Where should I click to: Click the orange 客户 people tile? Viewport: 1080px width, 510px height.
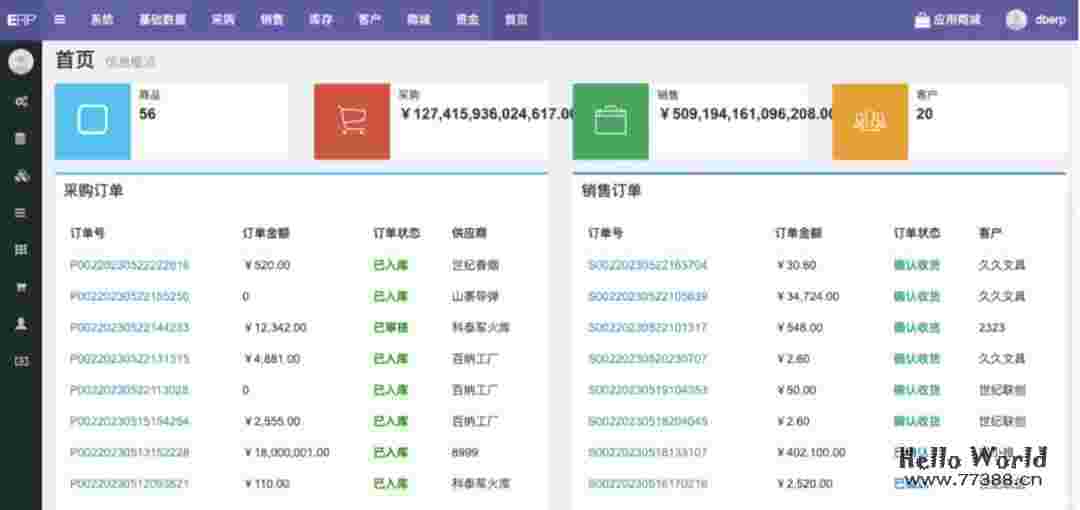point(870,121)
